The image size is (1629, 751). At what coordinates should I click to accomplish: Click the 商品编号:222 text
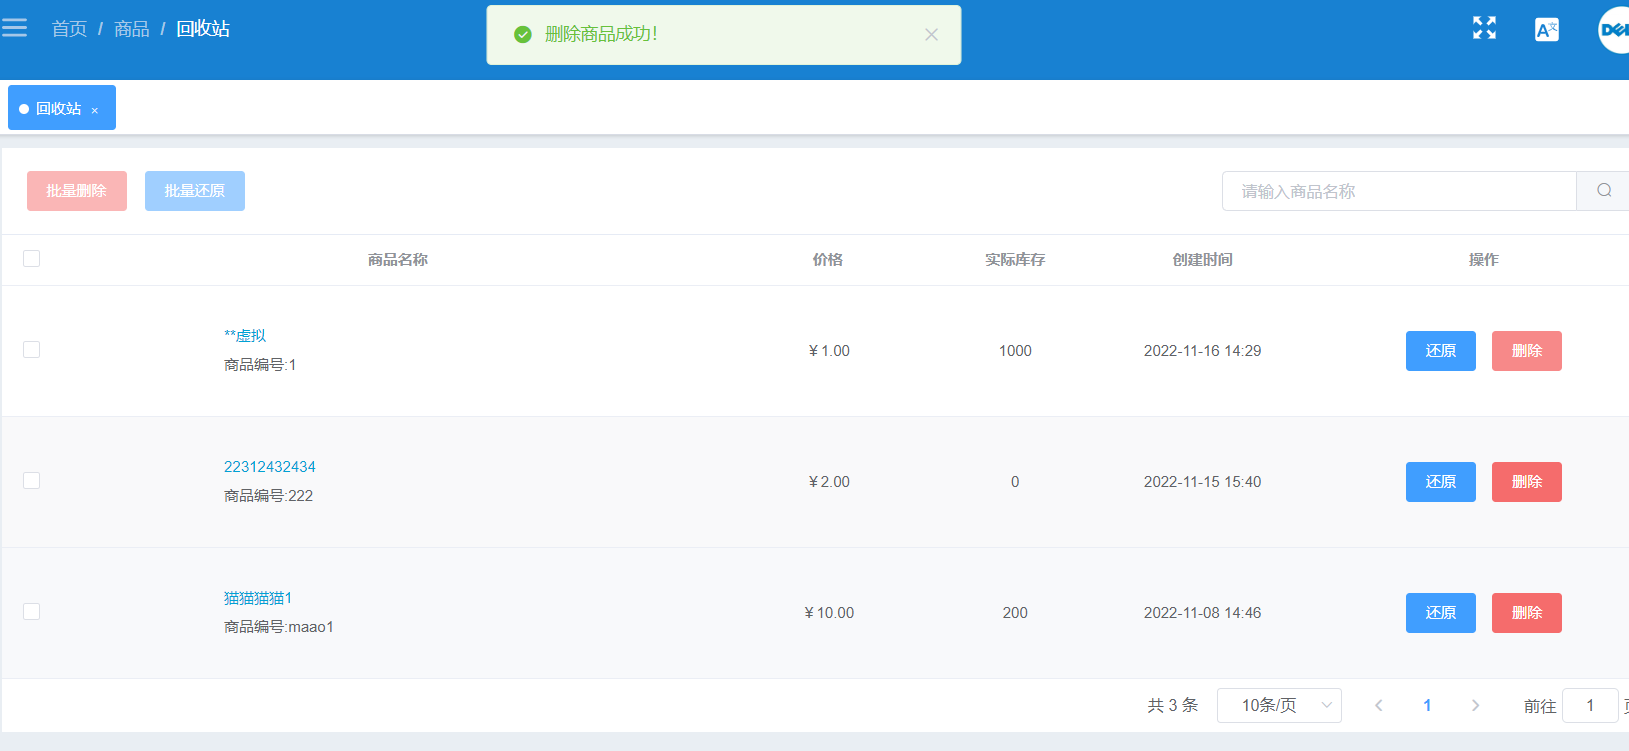[x=269, y=496]
